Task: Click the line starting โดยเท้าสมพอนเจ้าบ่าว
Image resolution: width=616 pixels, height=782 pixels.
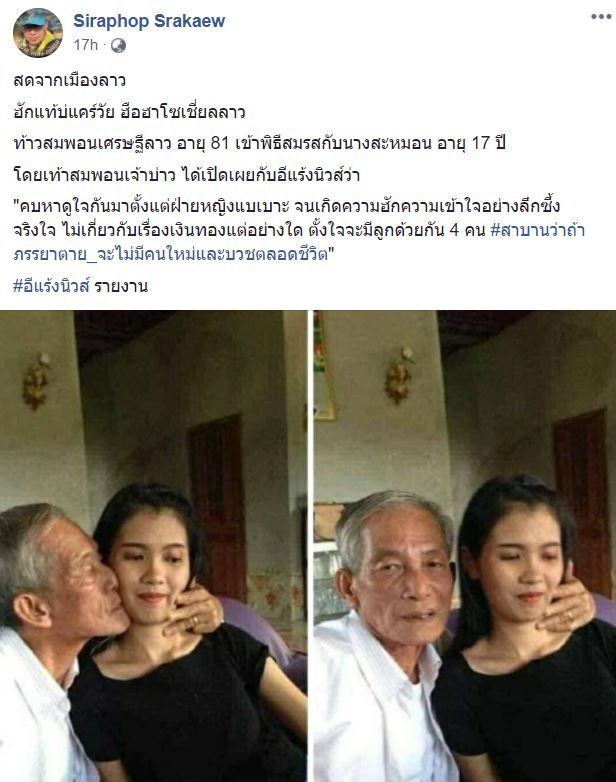Action: 187,175
